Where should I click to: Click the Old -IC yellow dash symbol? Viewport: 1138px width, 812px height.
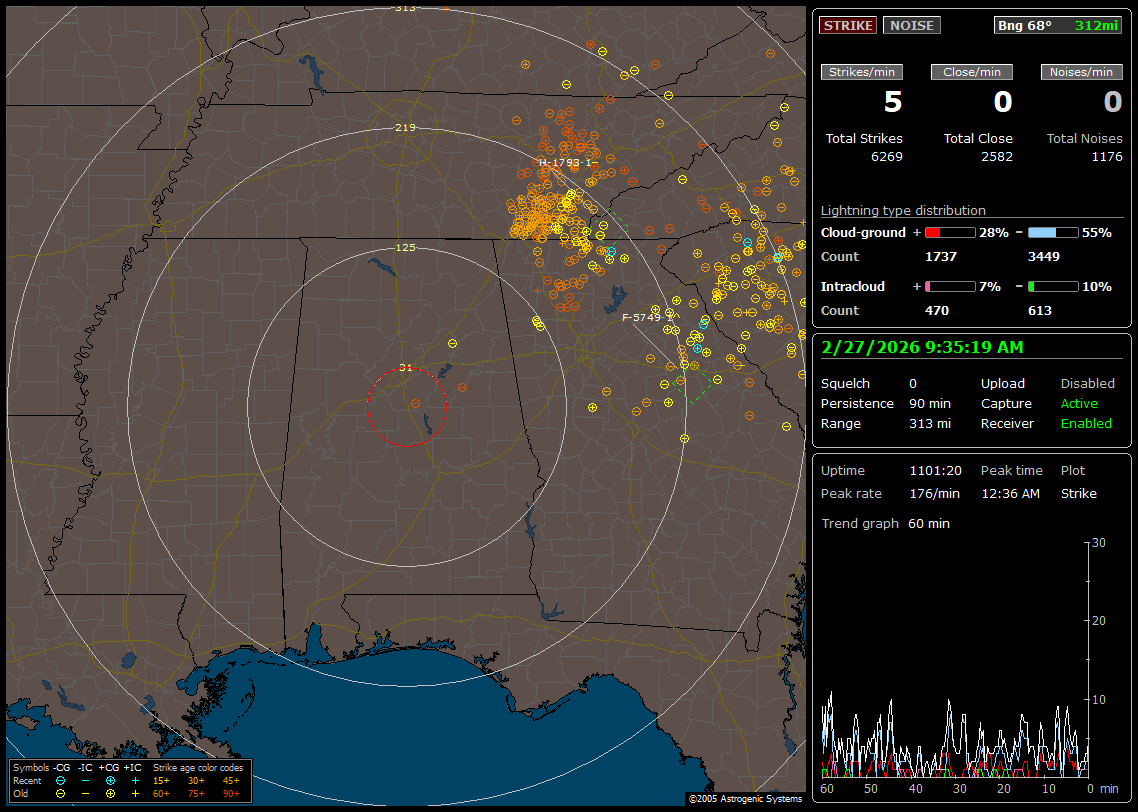(86, 793)
